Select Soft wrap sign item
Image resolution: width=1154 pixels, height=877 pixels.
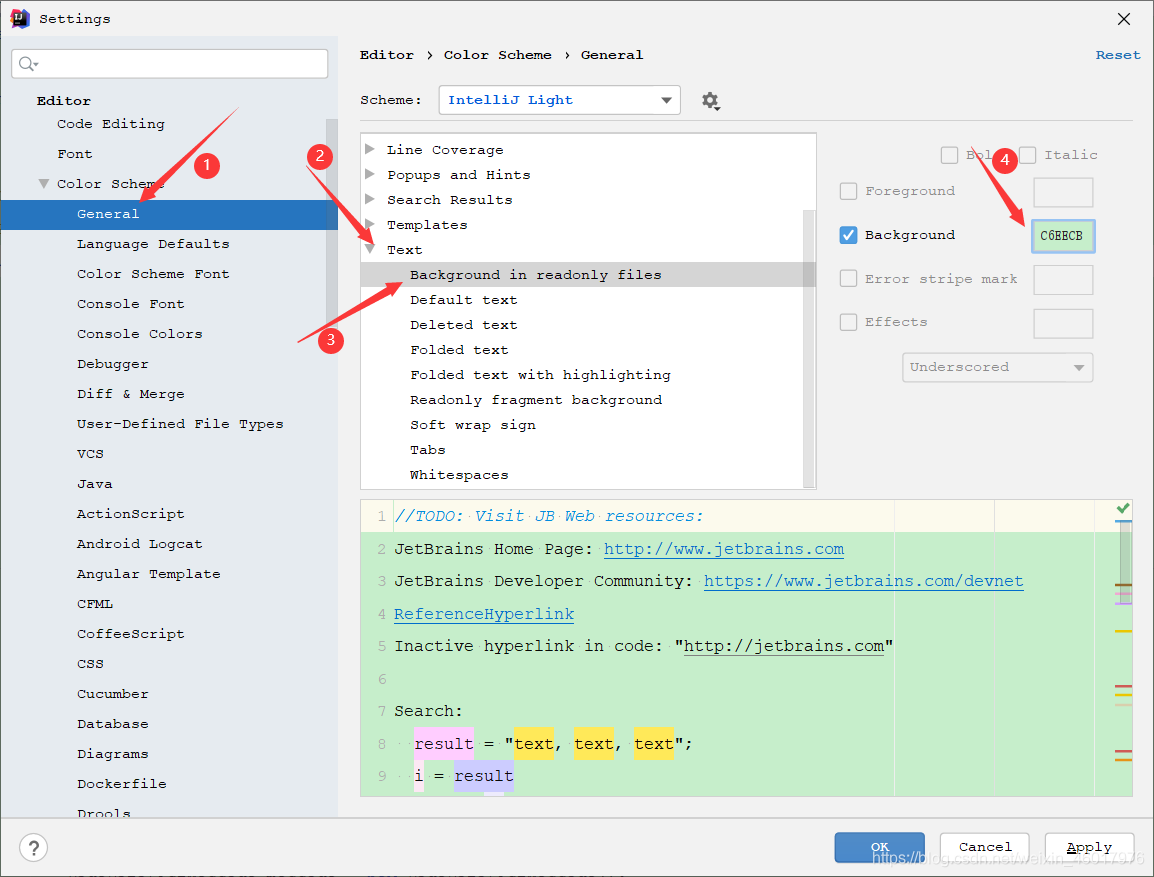472,425
